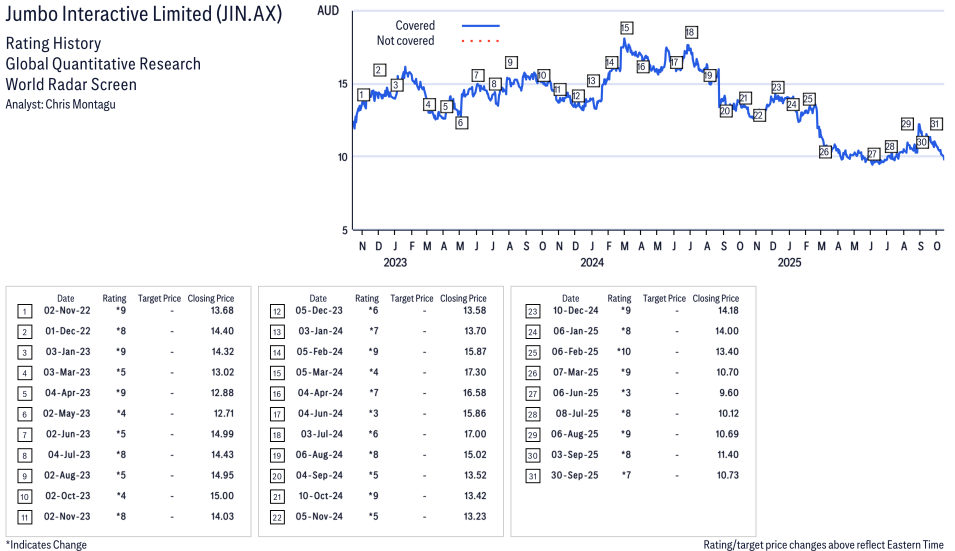955x551 pixels.
Task: Click the blue Covered legend line
Action: (x=480, y=26)
